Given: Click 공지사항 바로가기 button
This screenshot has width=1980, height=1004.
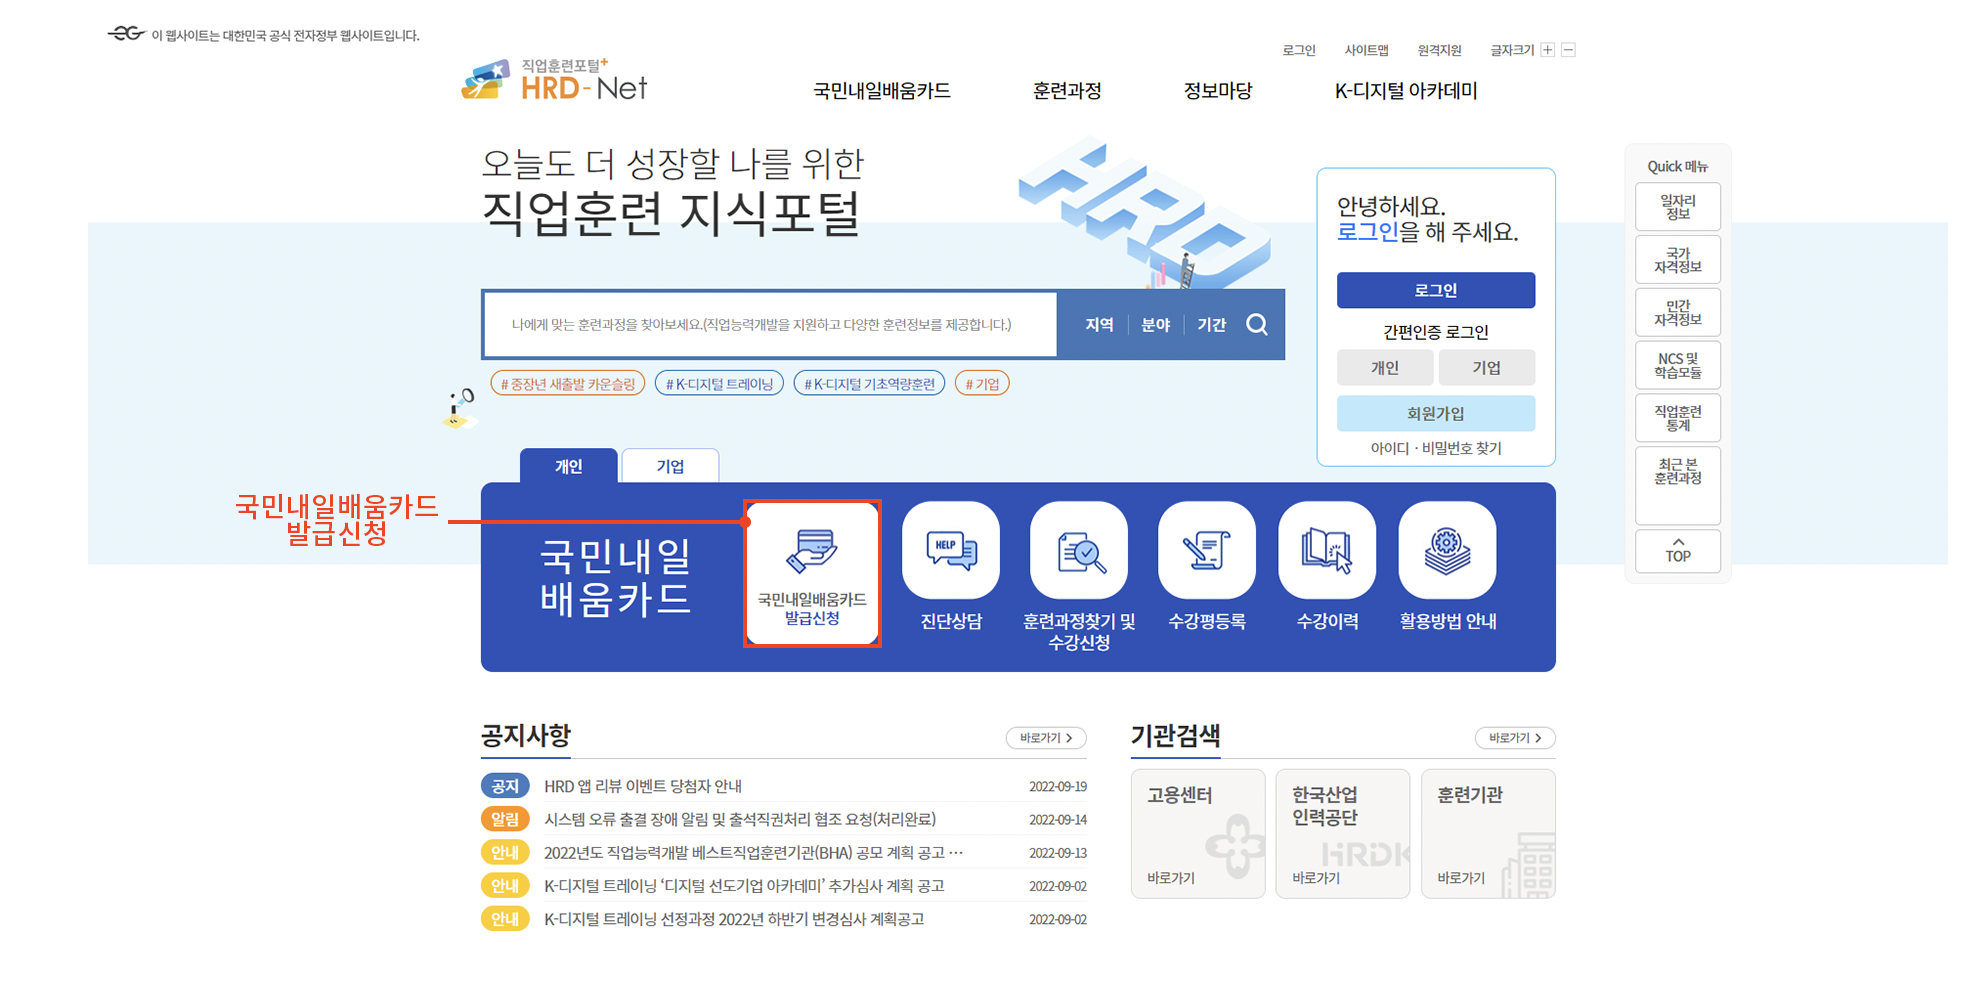Looking at the screenshot, I should coord(1046,738).
